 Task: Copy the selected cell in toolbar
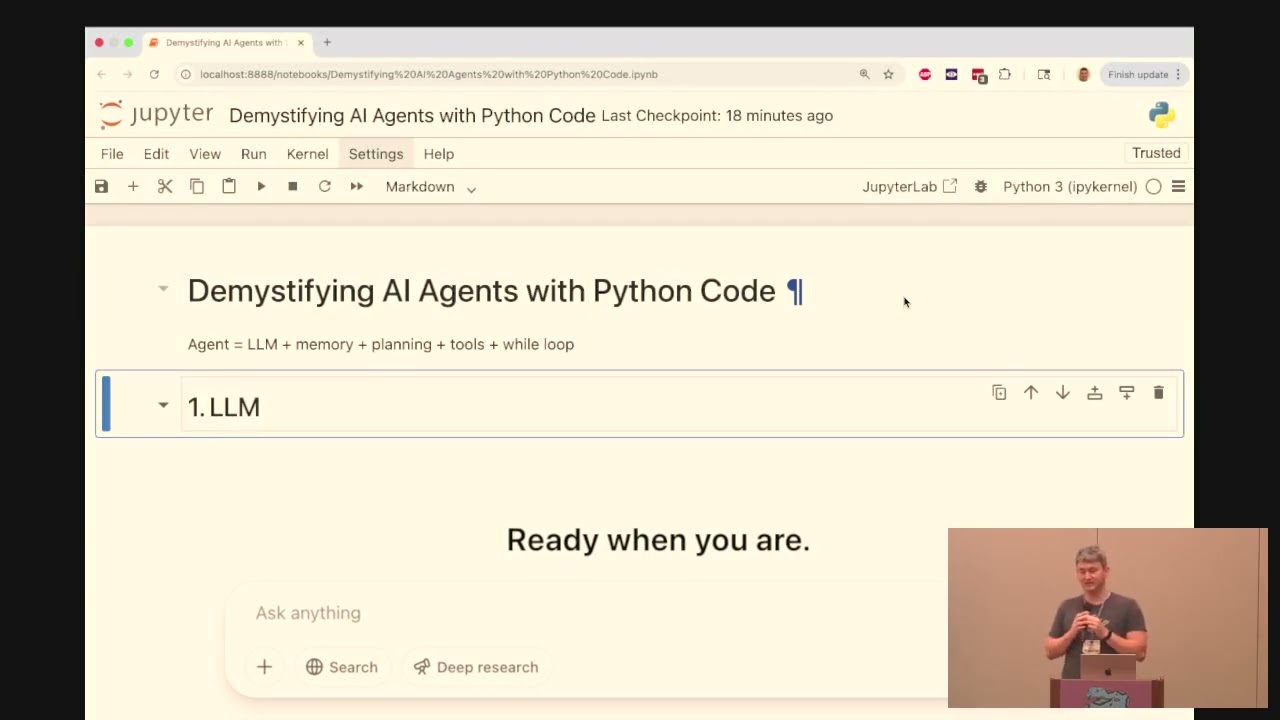197,187
